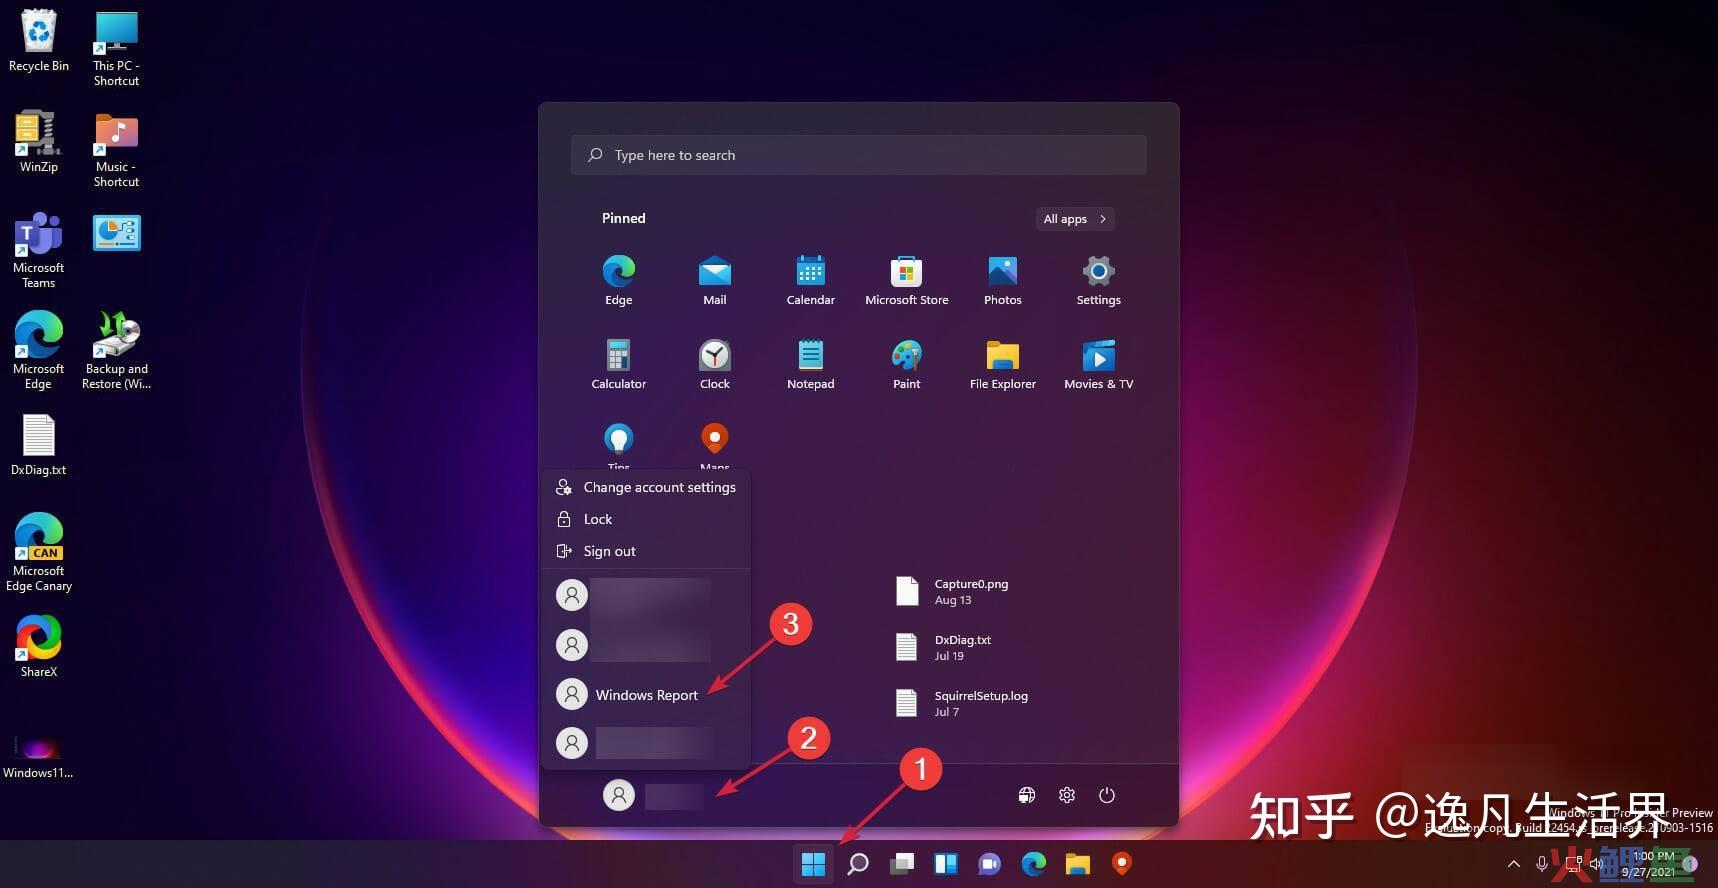This screenshot has width=1718, height=888.
Task: Select WinZip desktop icon
Action: pyautogui.click(x=39, y=142)
